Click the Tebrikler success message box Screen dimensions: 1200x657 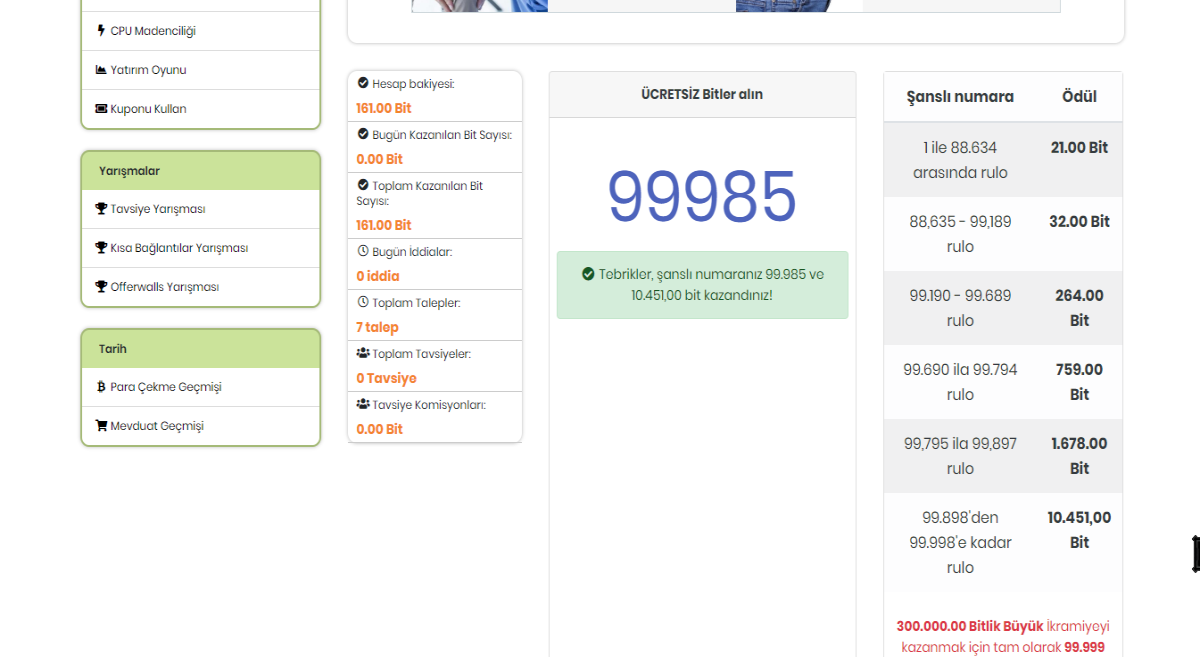pyautogui.click(x=702, y=285)
